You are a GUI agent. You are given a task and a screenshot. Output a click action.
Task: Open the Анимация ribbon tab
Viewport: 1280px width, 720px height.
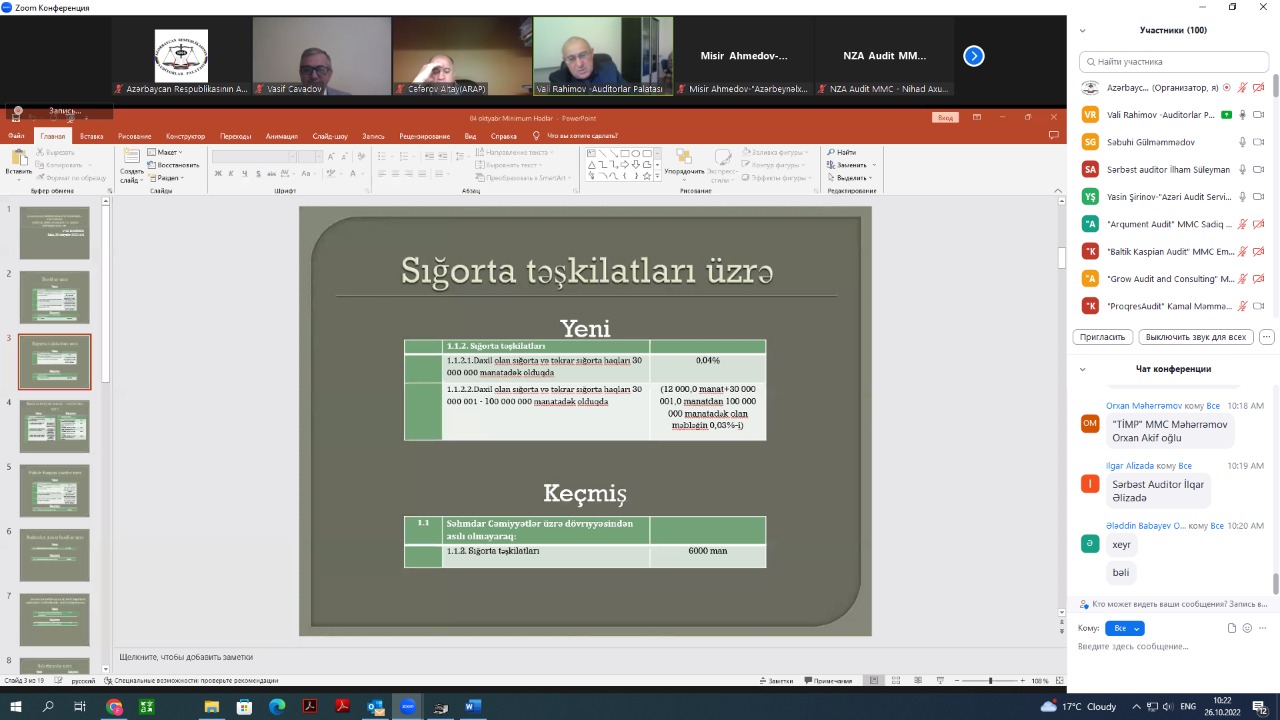[281, 136]
